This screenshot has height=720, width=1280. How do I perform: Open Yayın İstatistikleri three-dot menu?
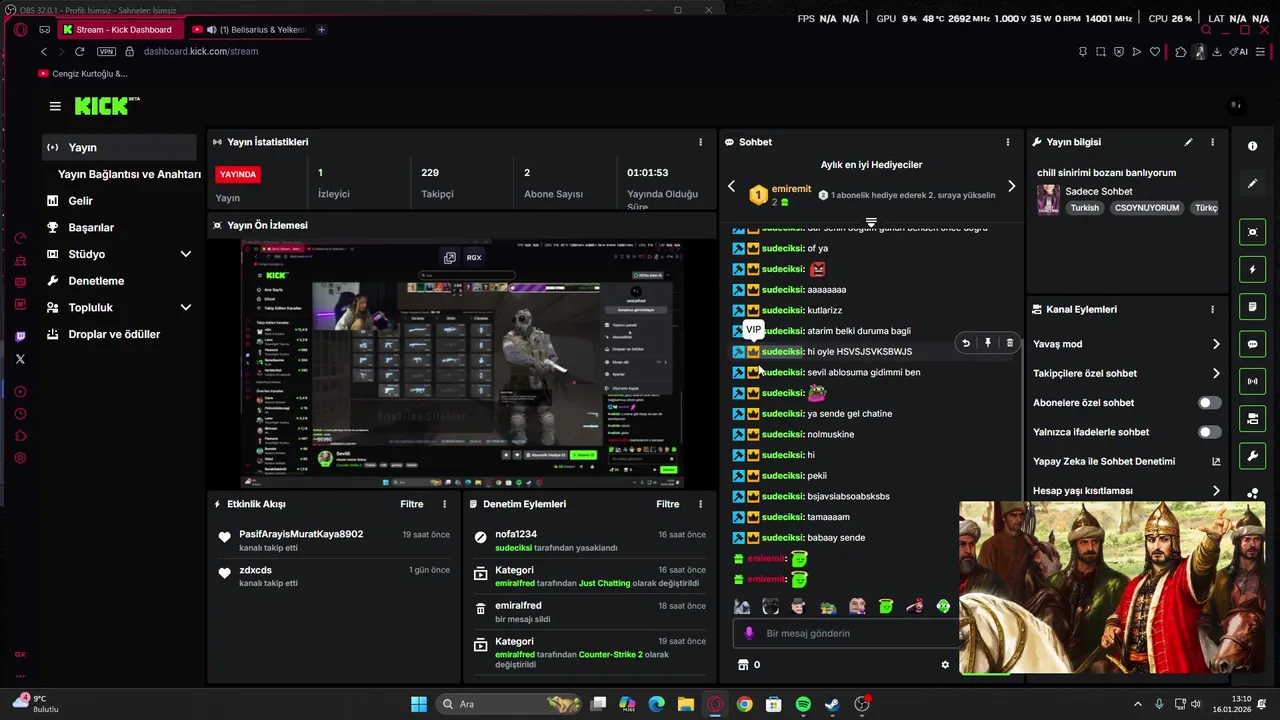tap(700, 142)
